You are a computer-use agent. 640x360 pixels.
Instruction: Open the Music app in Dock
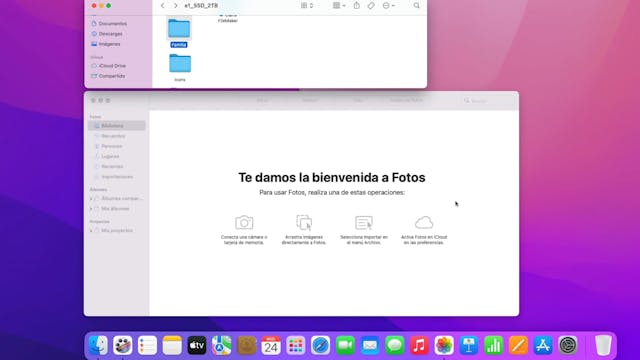coord(419,345)
